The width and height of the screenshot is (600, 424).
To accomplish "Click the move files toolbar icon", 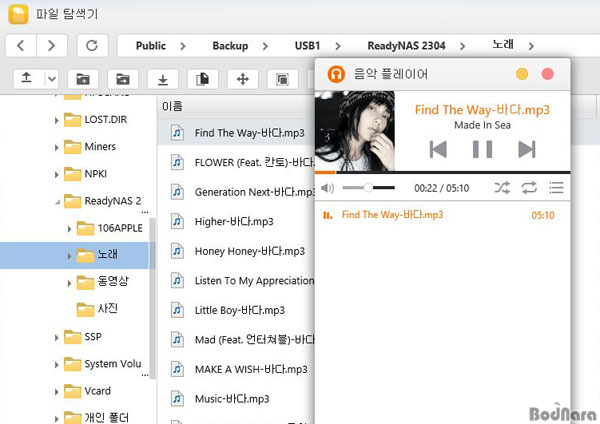I will click(243, 79).
